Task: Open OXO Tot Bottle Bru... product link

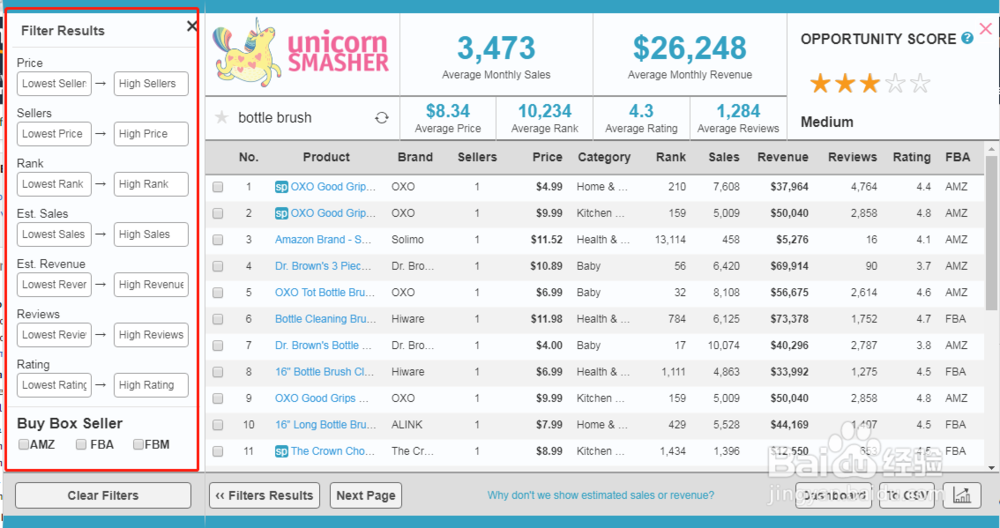Action: 325,293
